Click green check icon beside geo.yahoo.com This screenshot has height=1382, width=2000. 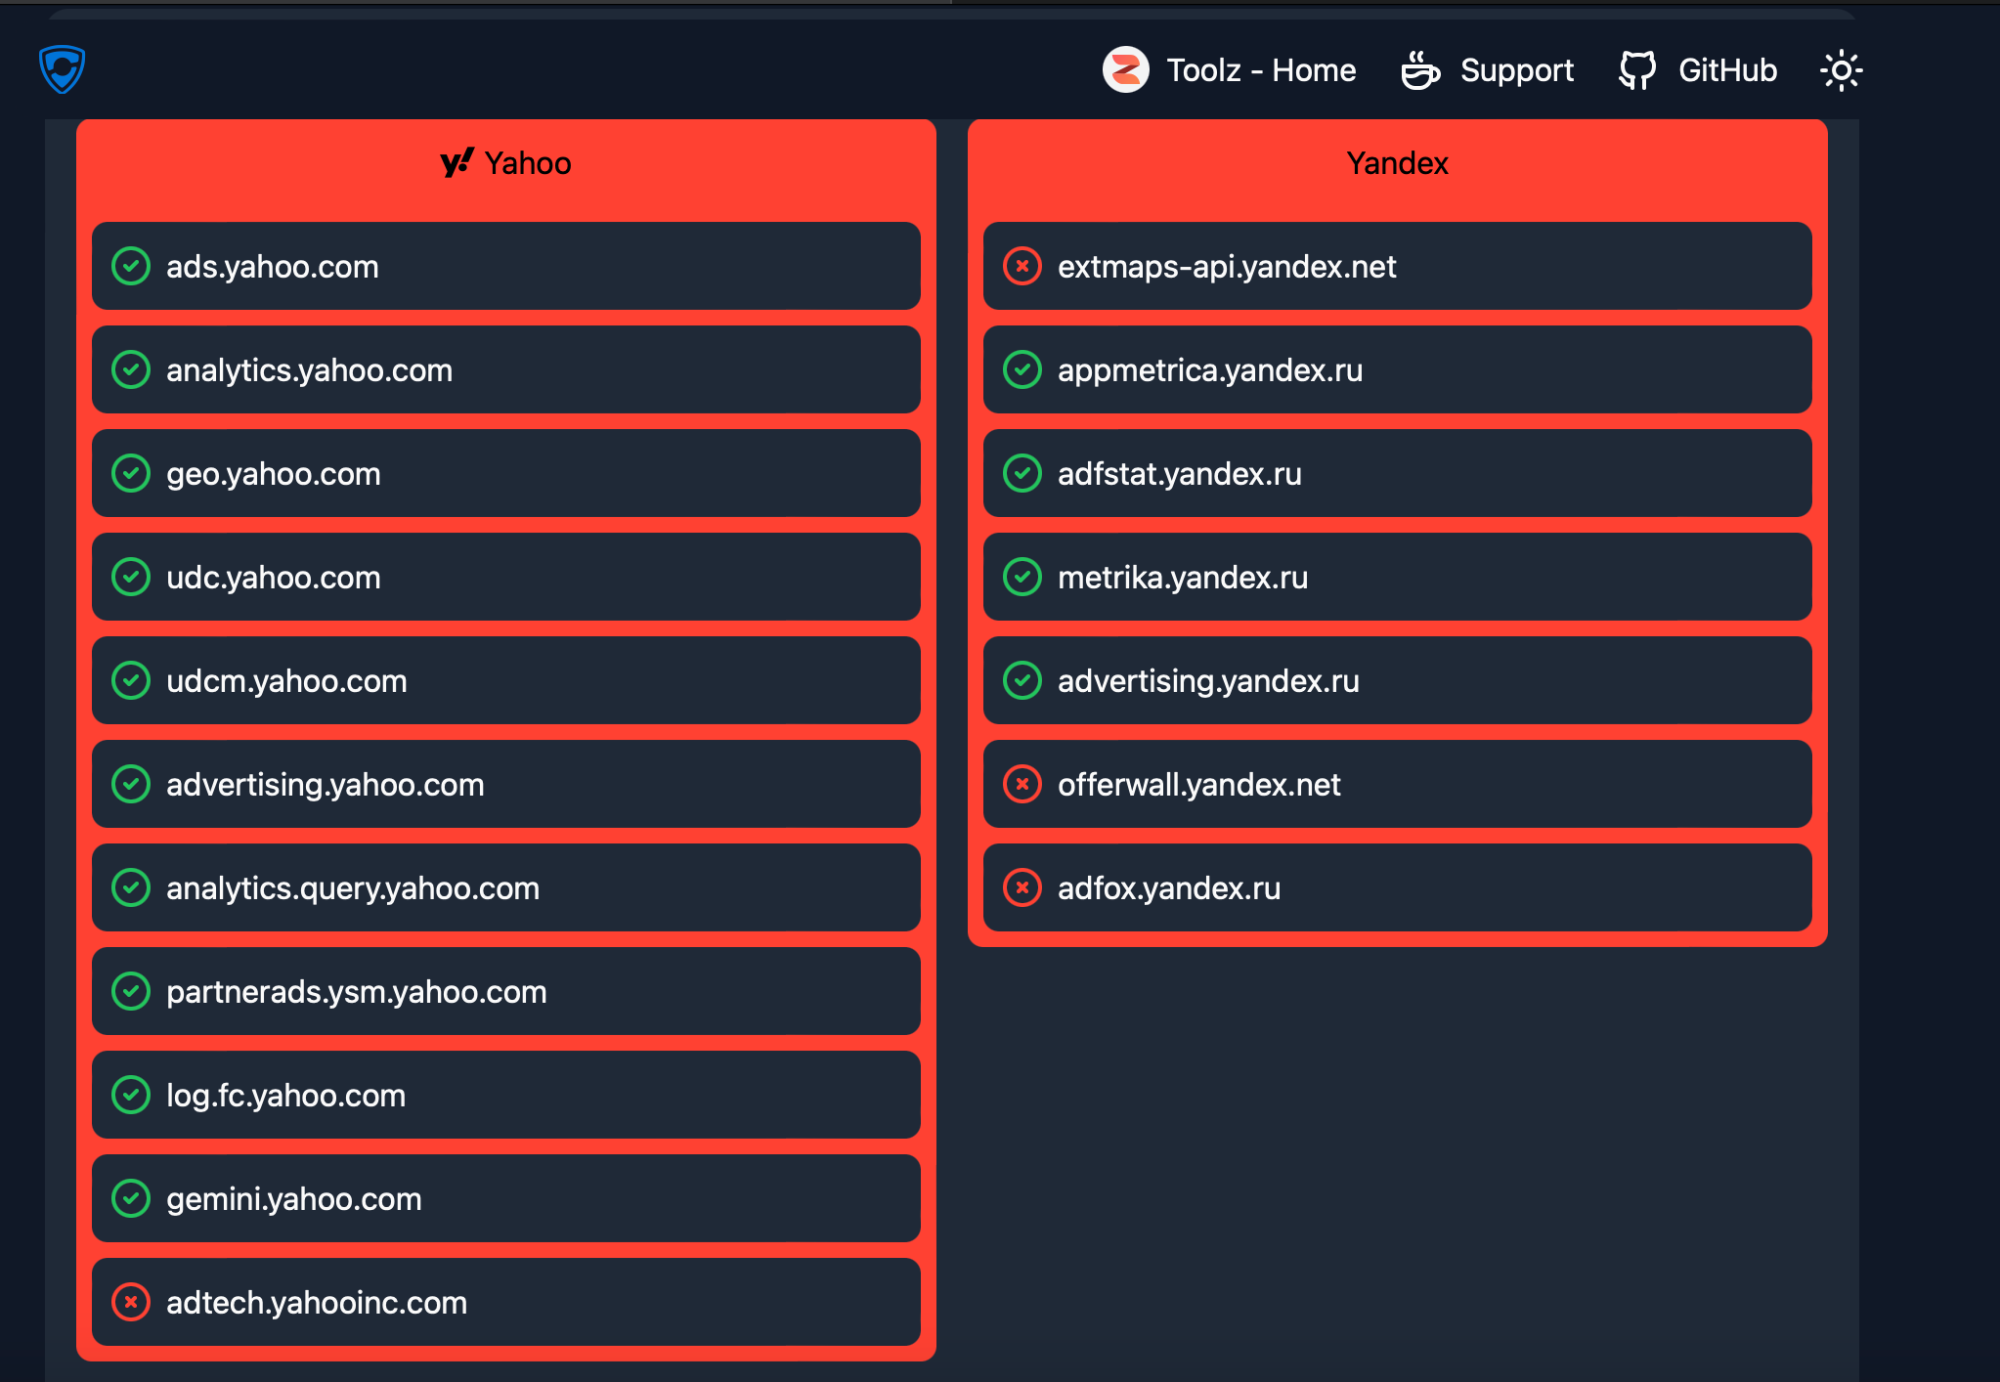(x=131, y=473)
